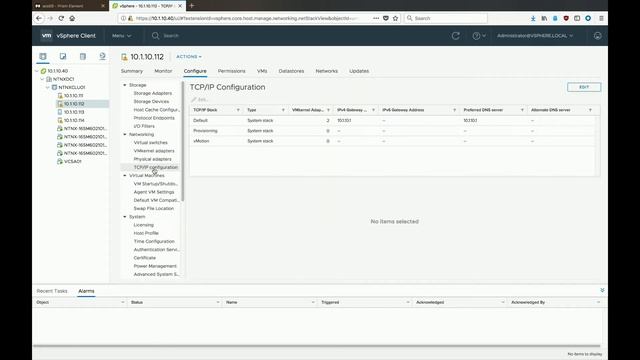This screenshot has width=640, height=360.
Task: Open Licensing settings
Action: coord(144,225)
